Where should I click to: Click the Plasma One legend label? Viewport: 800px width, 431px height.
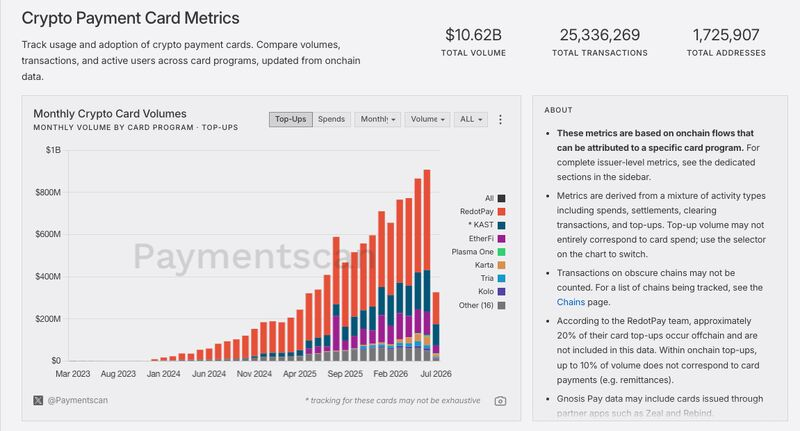472,252
